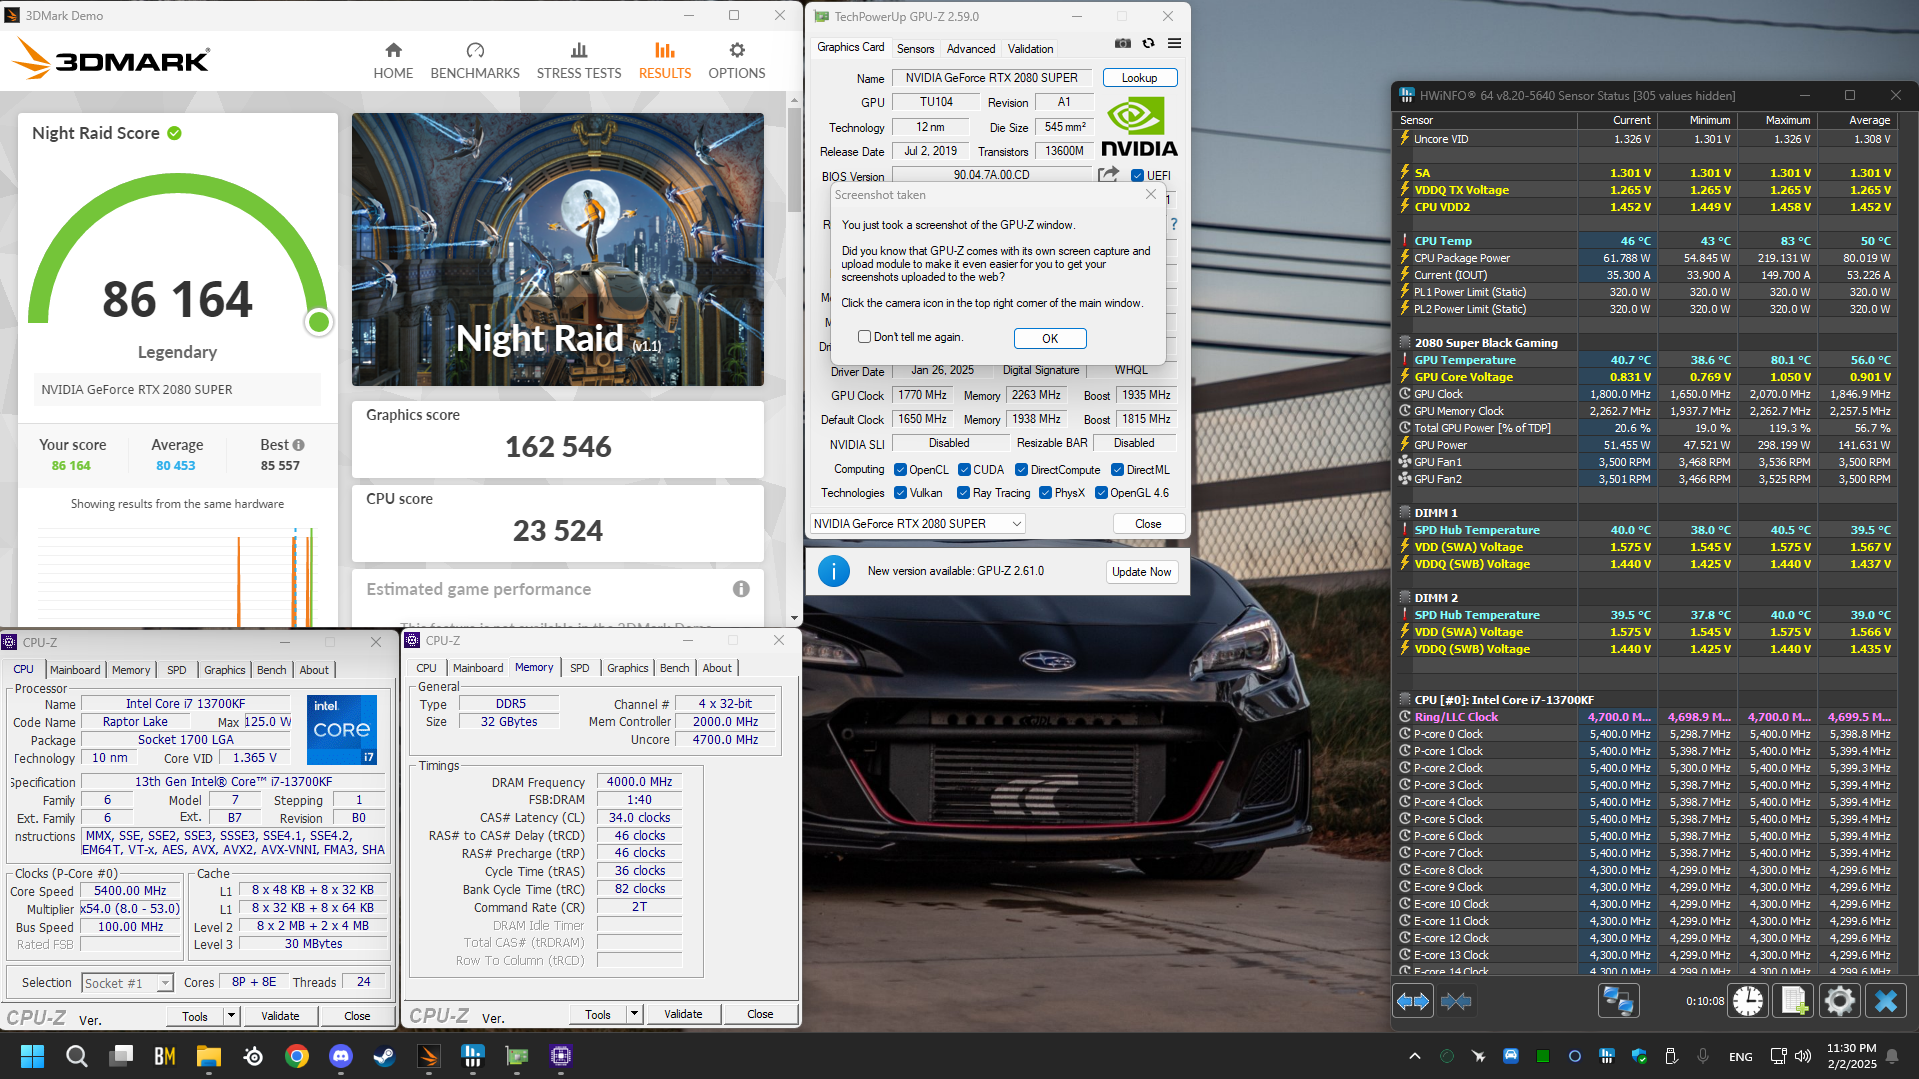Image resolution: width=1919 pixels, height=1079 pixels.
Task: Toggle the DirectCompute checkbox
Action: click(x=1021, y=470)
